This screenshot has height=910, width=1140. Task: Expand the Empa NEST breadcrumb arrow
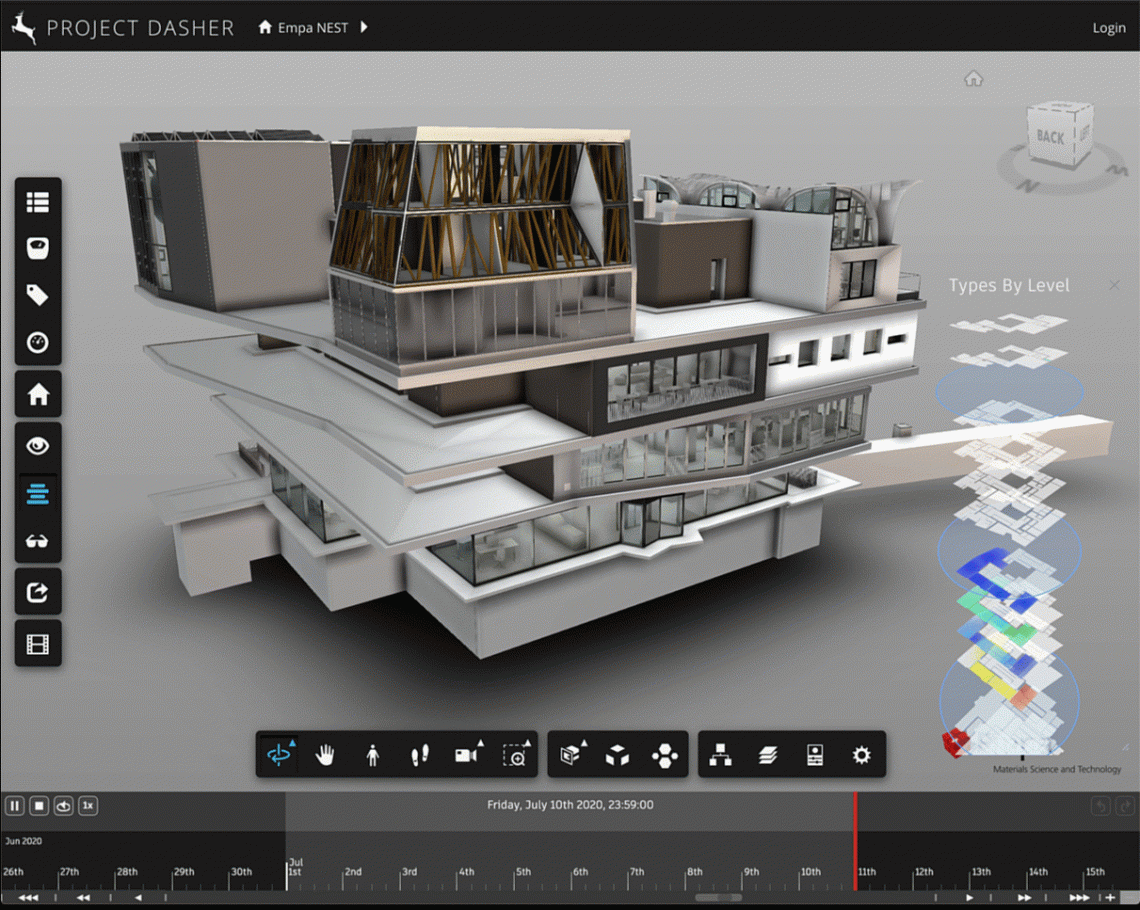(x=363, y=27)
